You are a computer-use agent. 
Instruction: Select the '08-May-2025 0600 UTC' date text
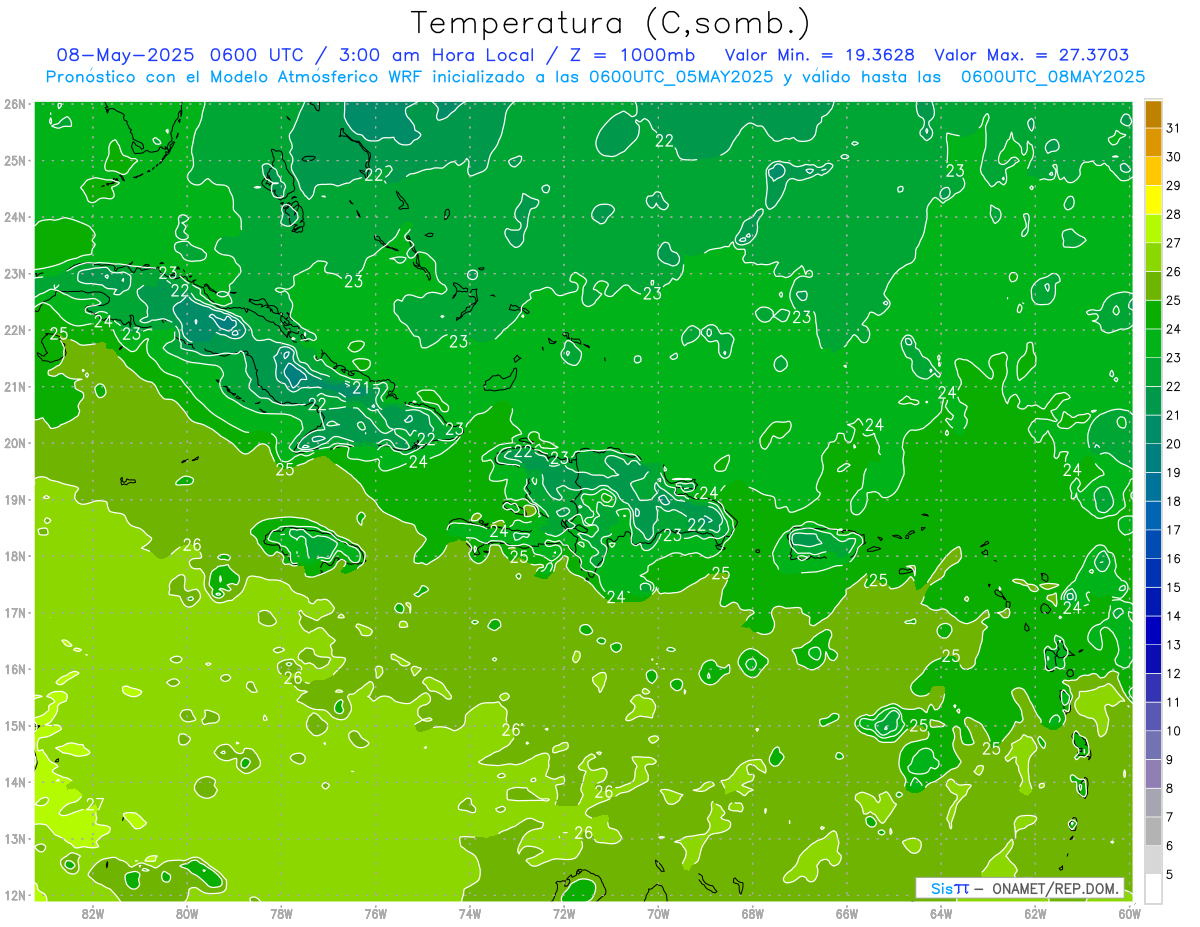tap(180, 55)
